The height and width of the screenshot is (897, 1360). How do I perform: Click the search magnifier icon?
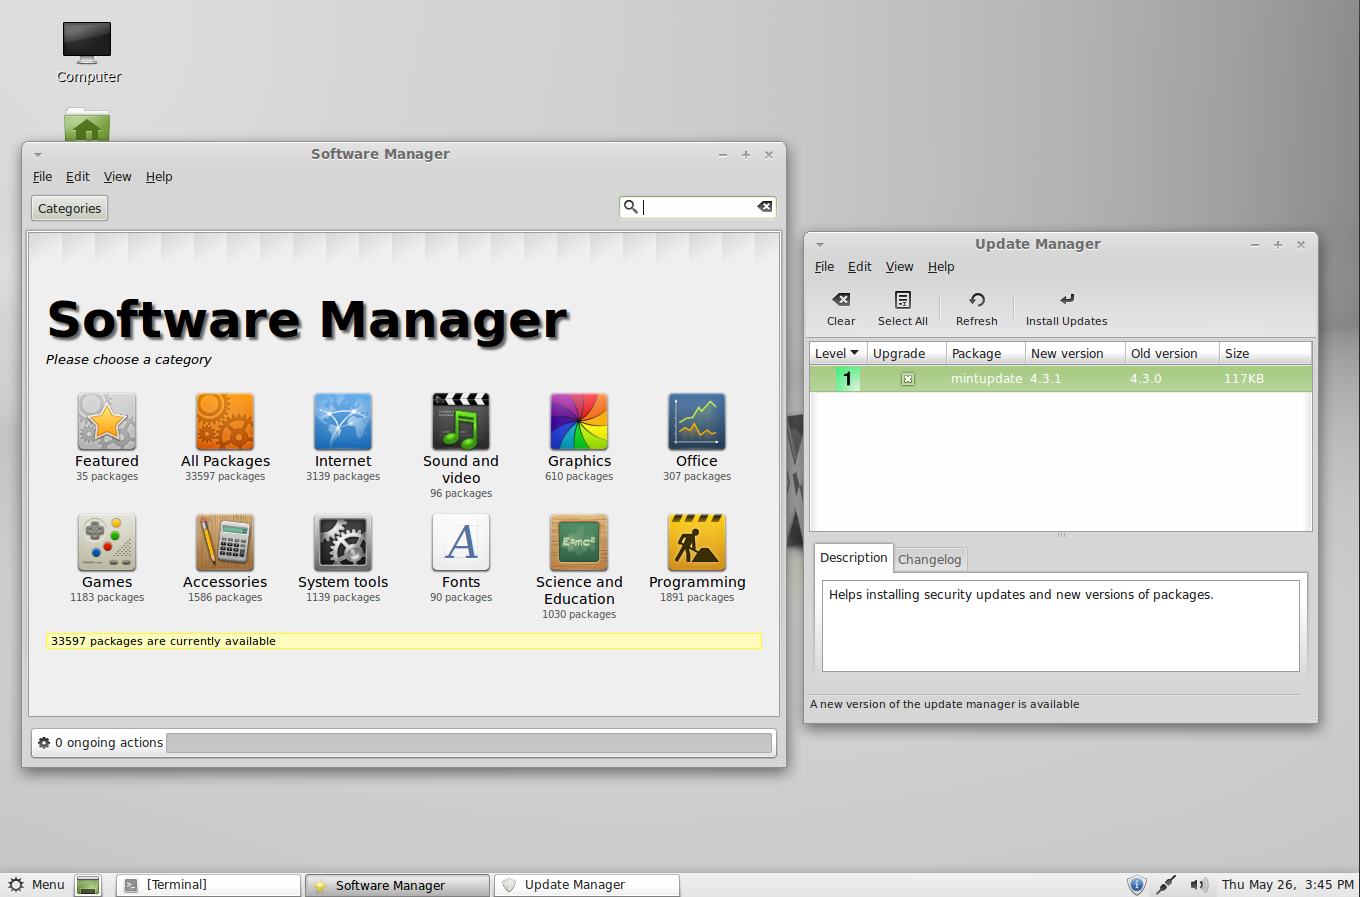pos(630,207)
